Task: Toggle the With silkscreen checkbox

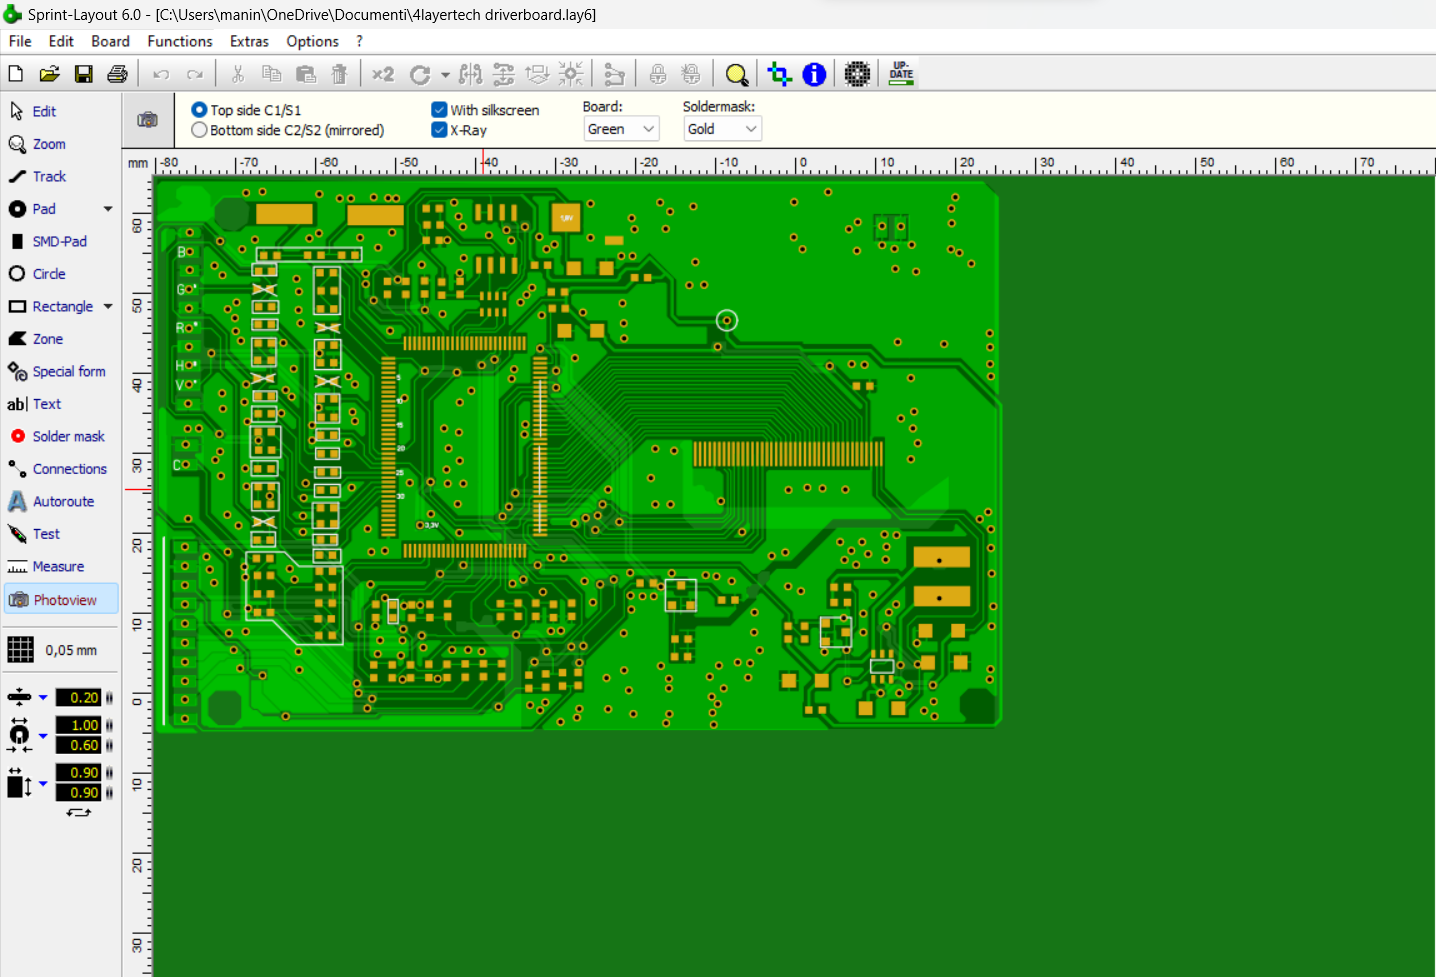Action: pyautogui.click(x=439, y=110)
